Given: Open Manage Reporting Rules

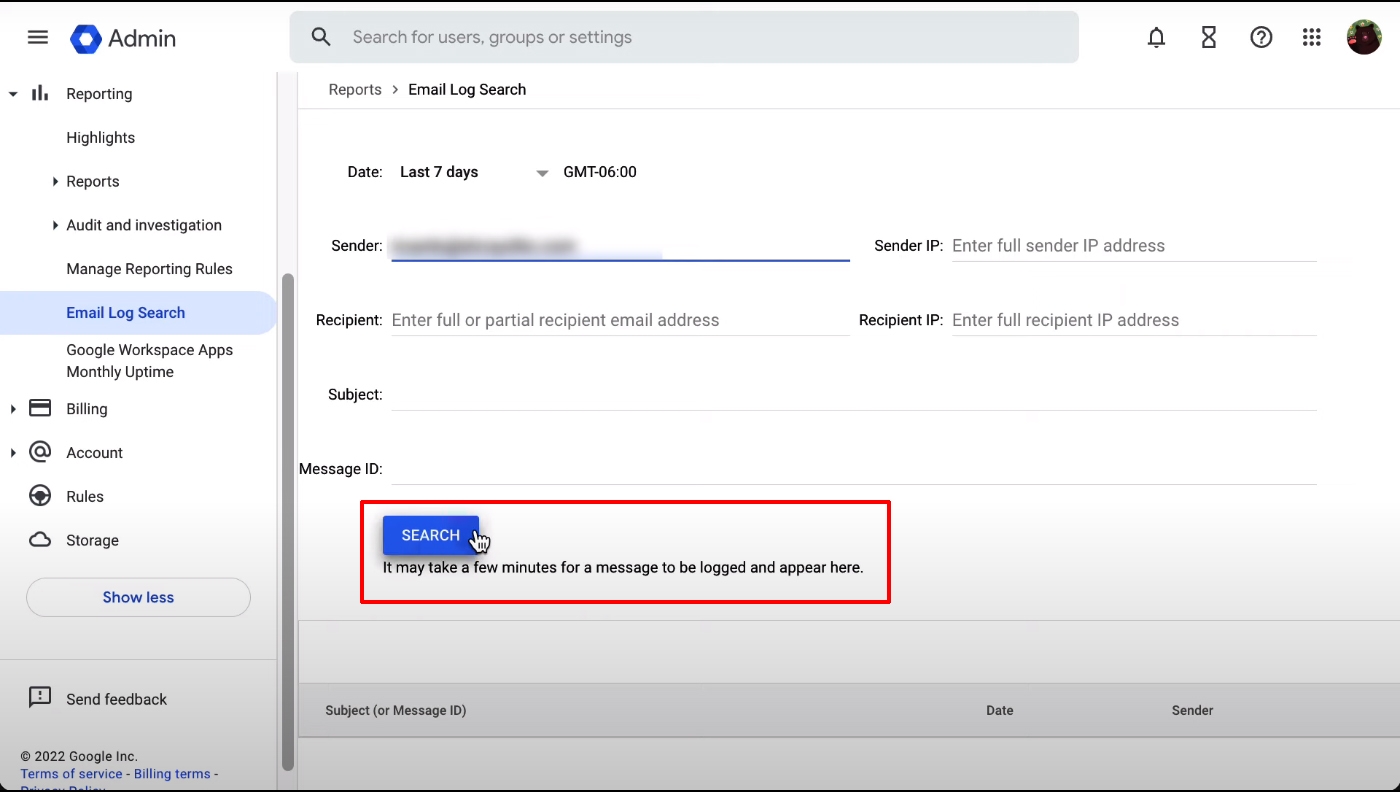Looking at the screenshot, I should pos(149,269).
